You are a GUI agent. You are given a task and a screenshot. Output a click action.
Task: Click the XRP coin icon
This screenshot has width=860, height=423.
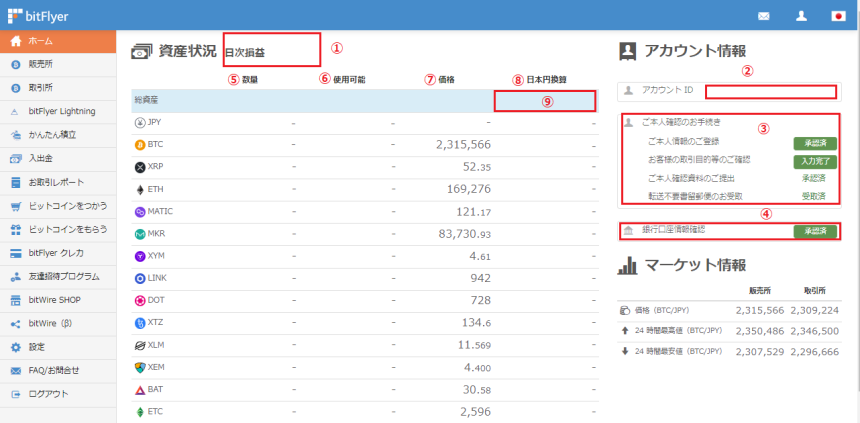click(x=140, y=167)
